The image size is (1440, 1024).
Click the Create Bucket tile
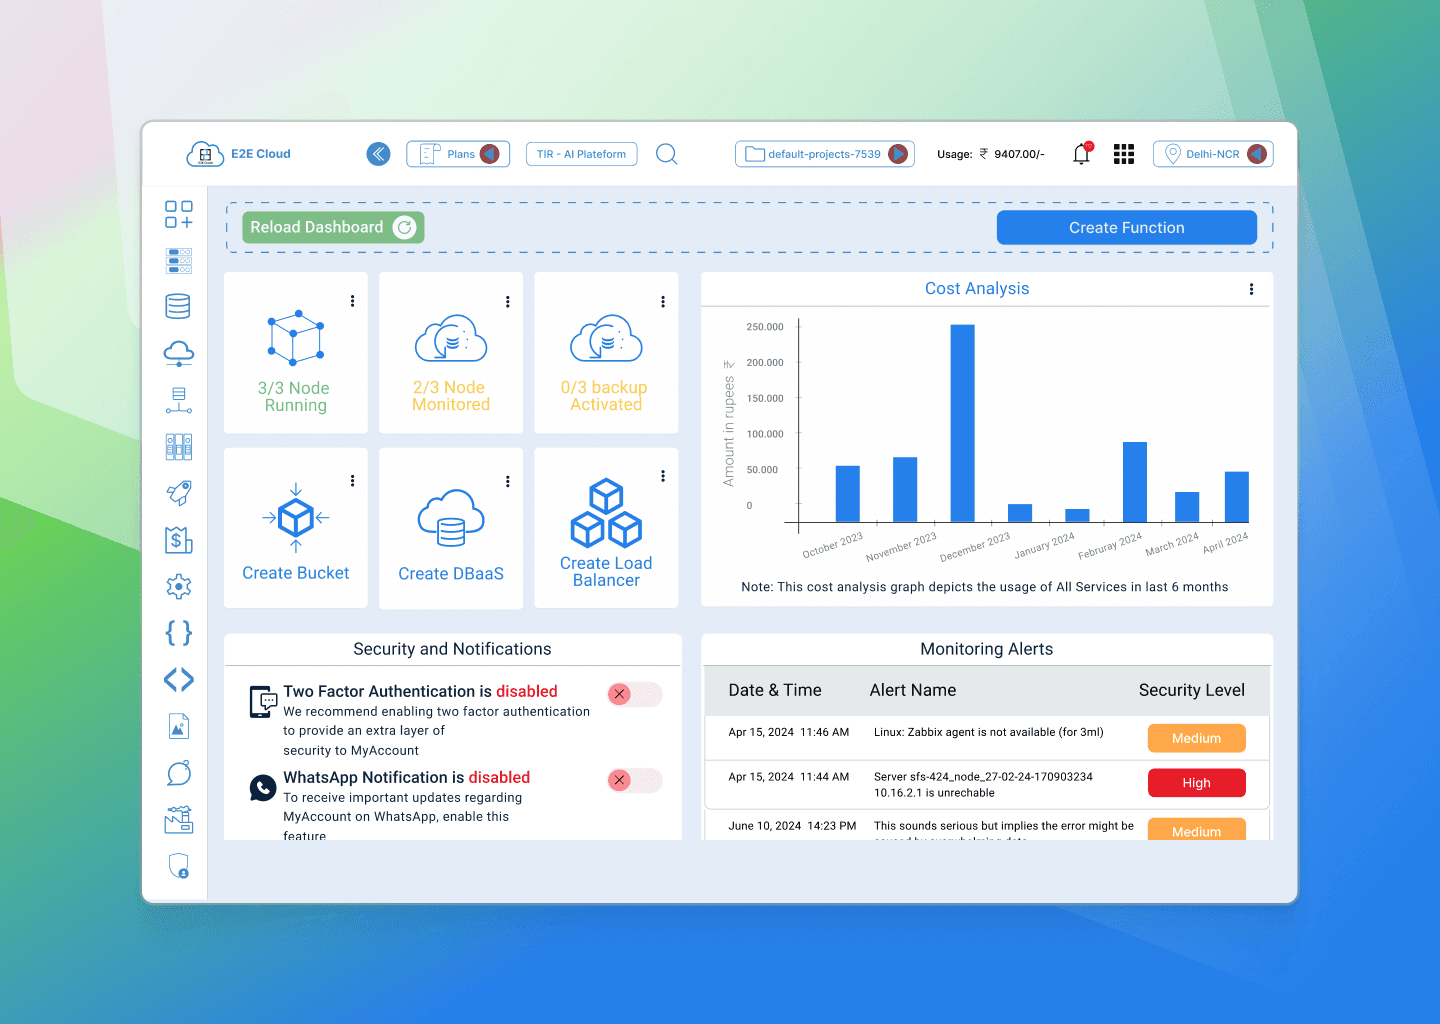296,528
